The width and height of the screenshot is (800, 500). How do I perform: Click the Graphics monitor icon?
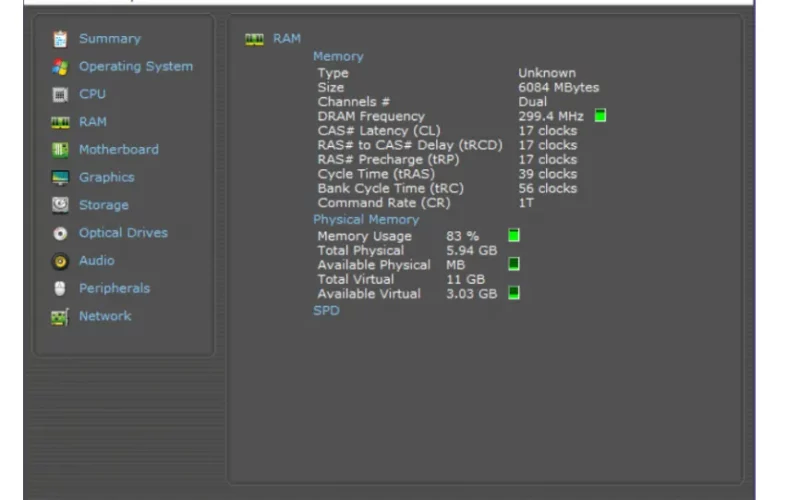60,178
